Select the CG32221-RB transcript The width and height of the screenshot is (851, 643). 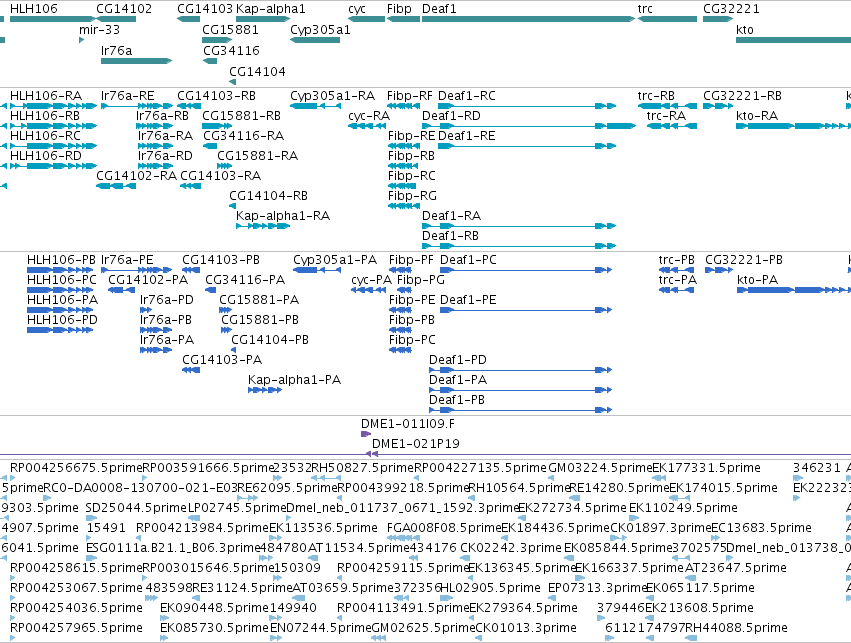718,106
